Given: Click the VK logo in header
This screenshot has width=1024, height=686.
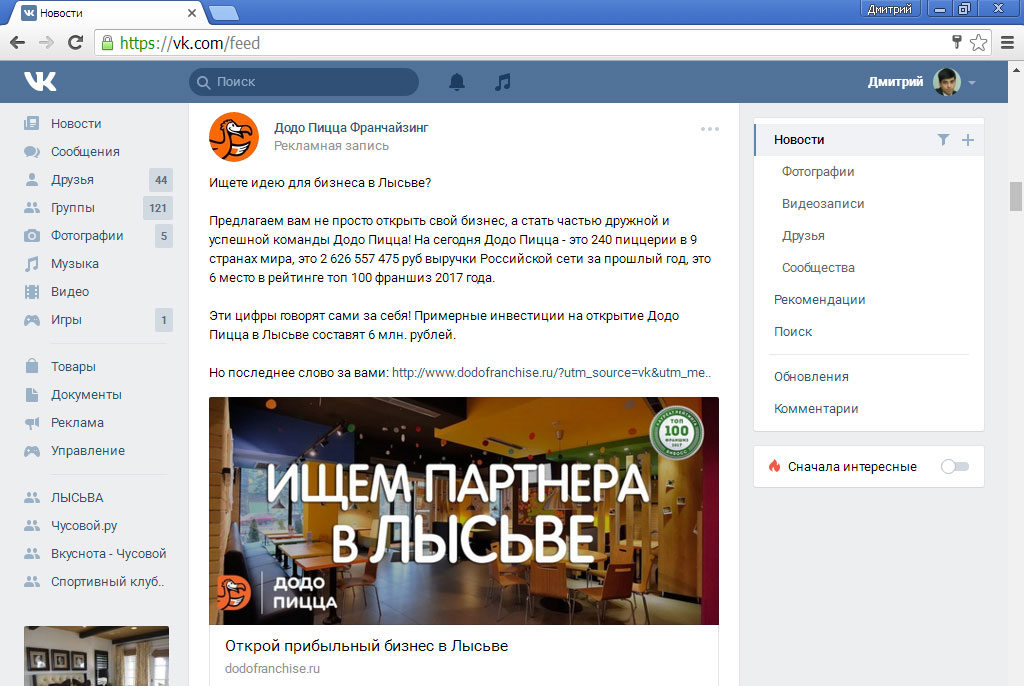Looking at the screenshot, I should (40, 82).
